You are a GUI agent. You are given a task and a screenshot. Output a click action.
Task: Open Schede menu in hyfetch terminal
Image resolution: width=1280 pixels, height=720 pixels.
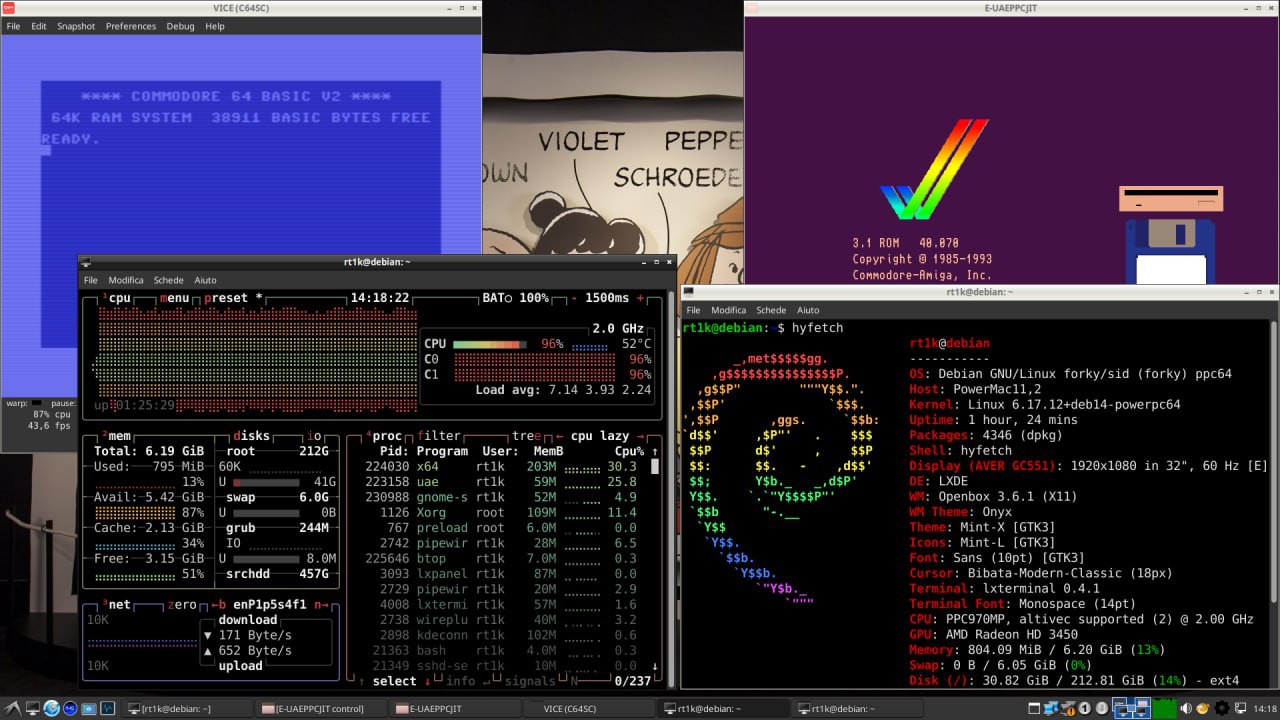[x=771, y=310]
